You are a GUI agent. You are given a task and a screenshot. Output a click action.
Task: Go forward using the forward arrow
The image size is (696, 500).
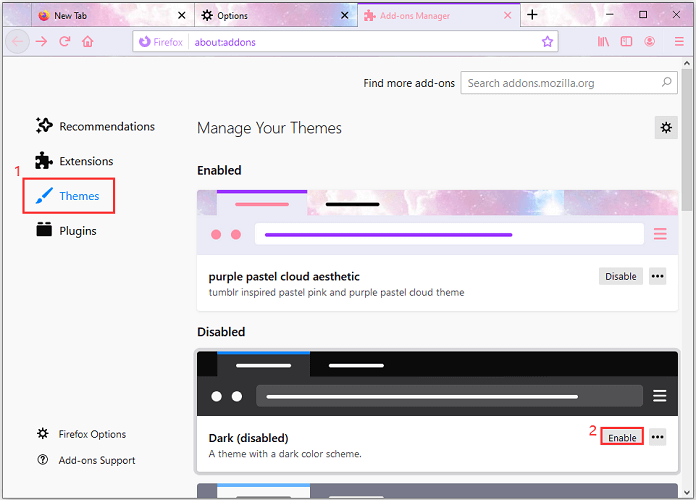pyautogui.click(x=41, y=42)
